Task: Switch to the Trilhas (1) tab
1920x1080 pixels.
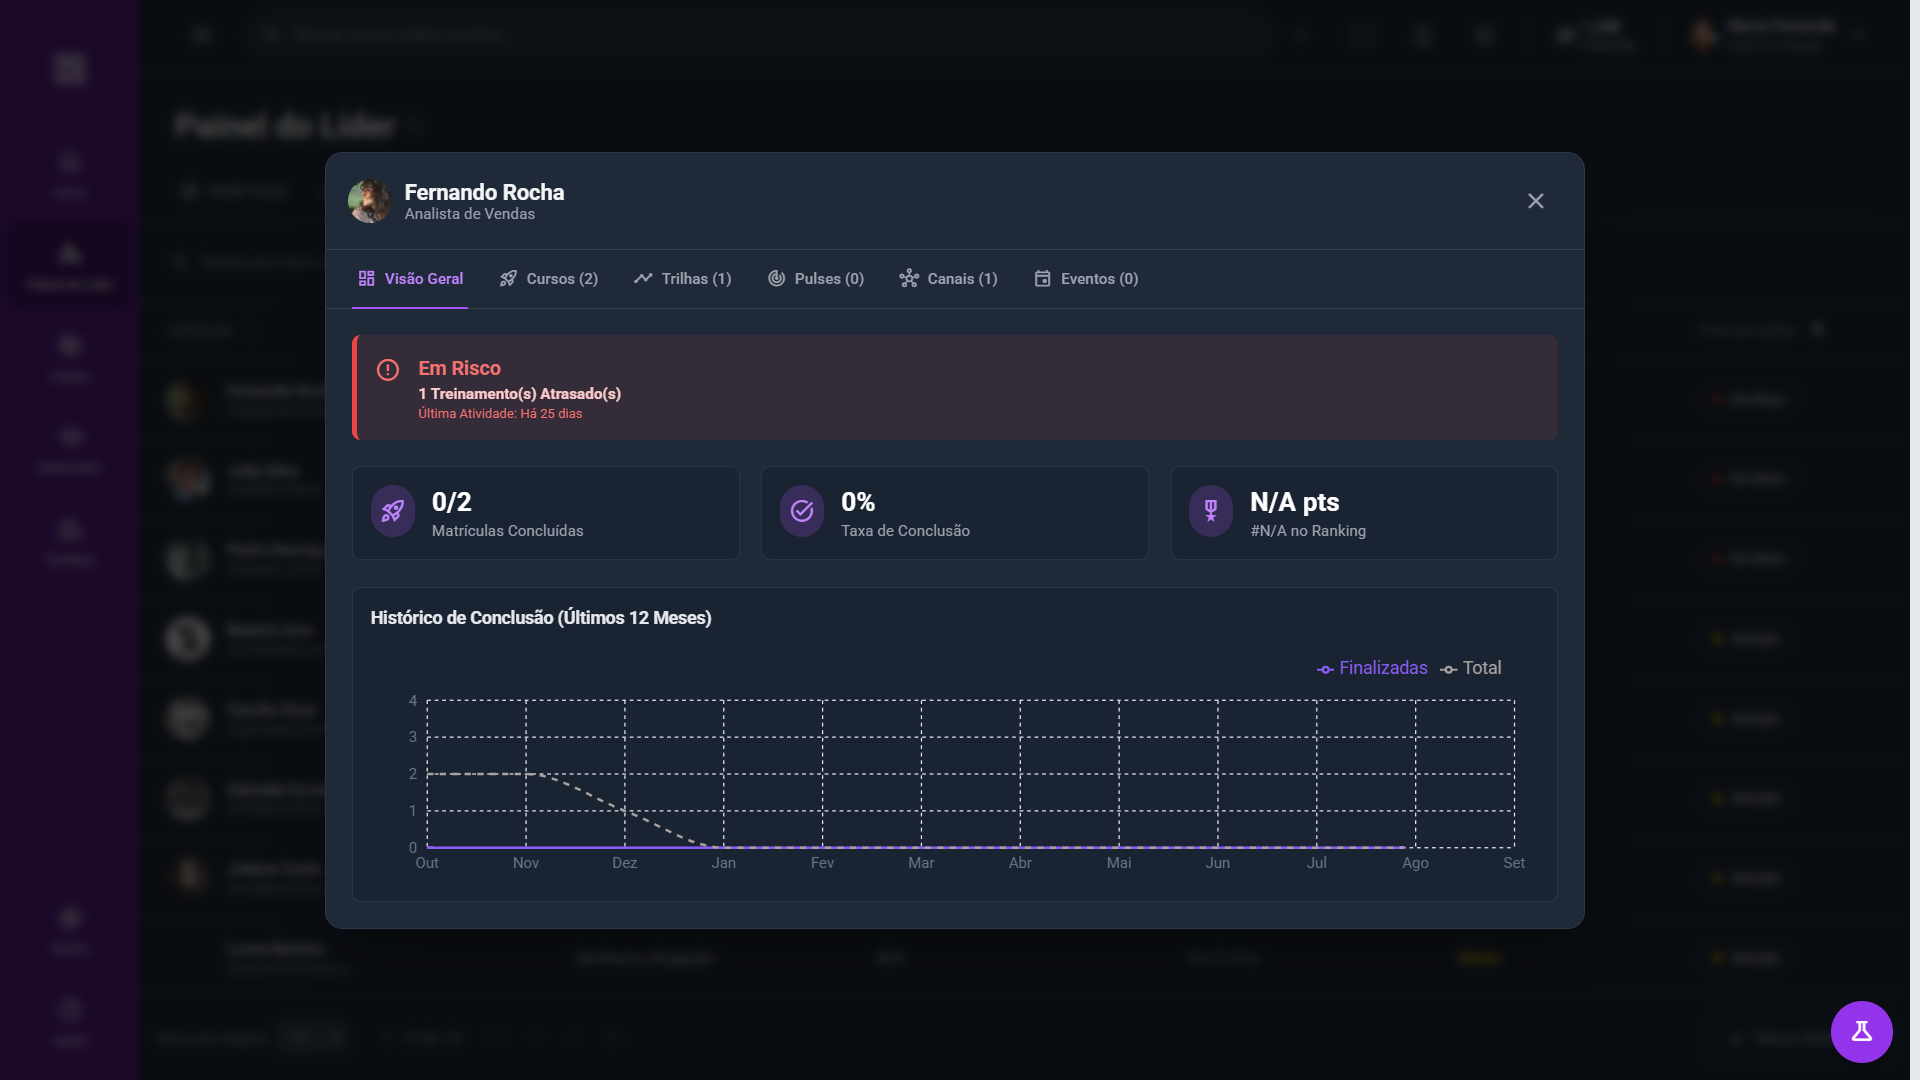Action: pyautogui.click(x=683, y=279)
